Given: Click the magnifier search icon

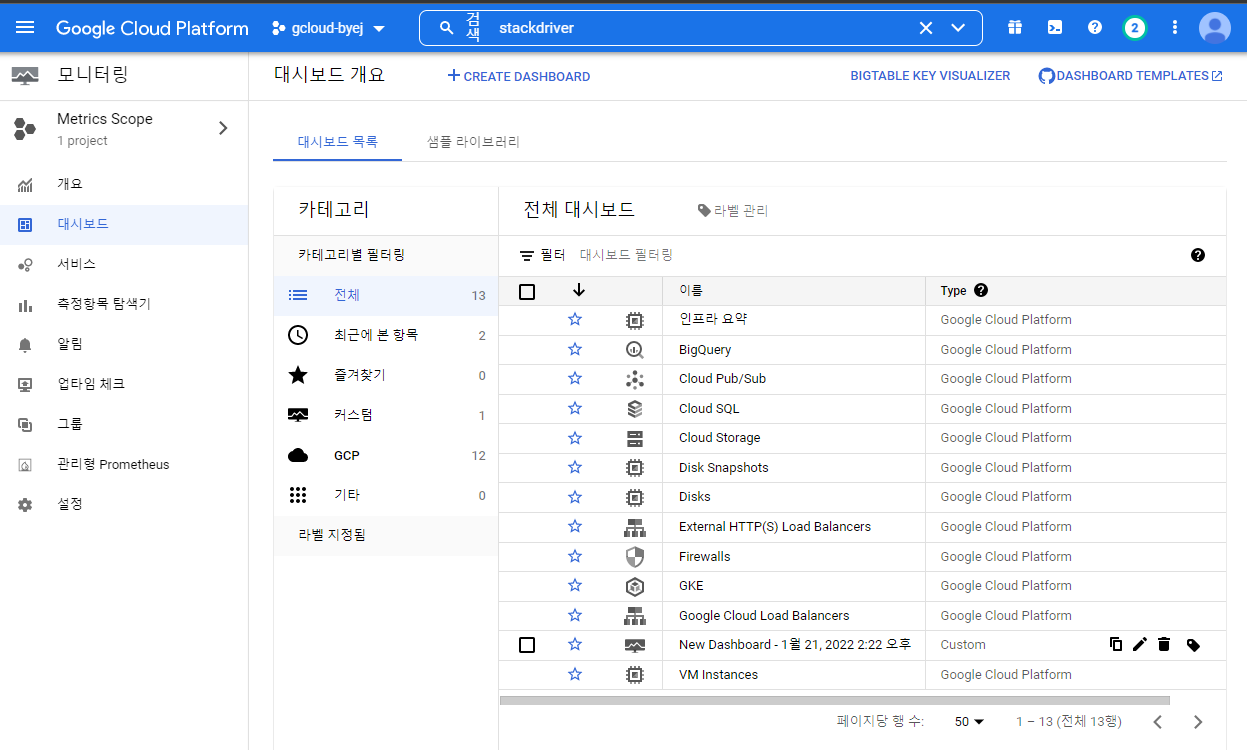Looking at the screenshot, I should point(447,28).
